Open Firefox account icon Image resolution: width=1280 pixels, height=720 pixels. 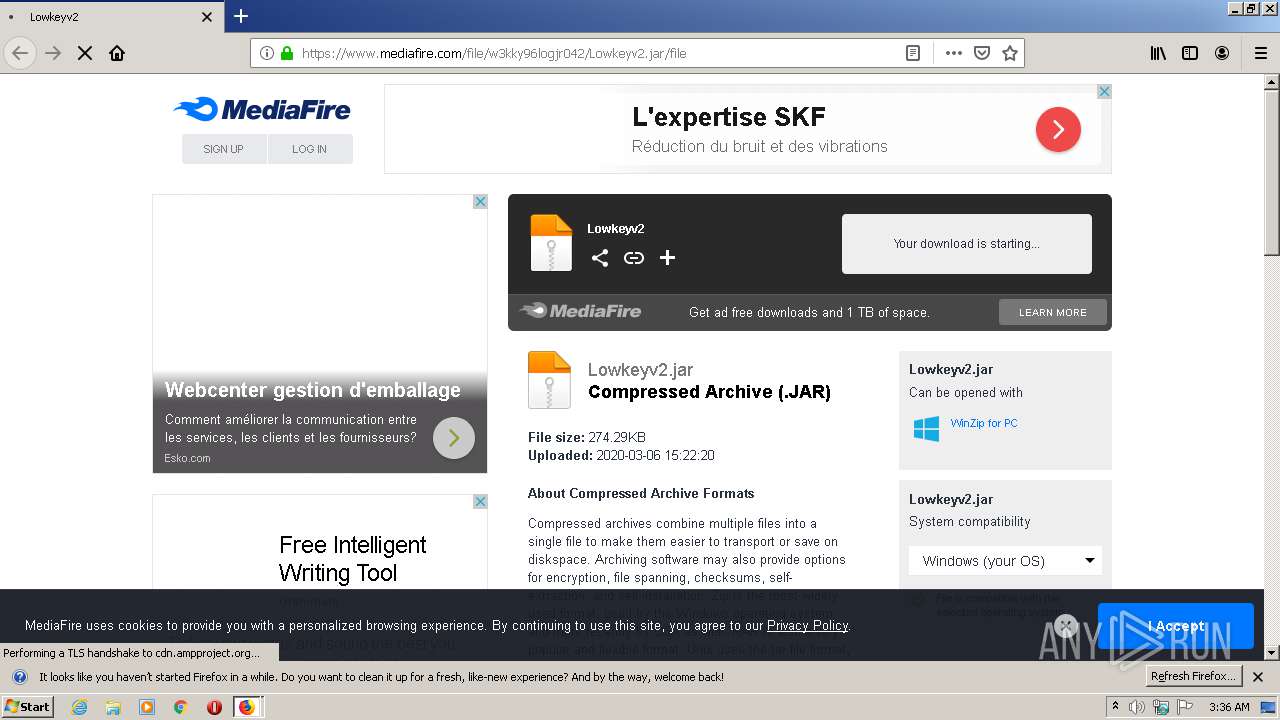click(1222, 53)
